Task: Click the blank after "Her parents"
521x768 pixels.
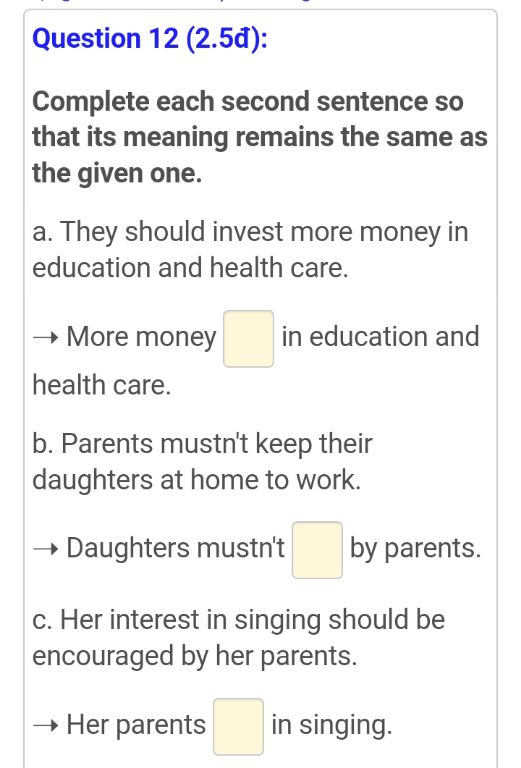Action: (x=238, y=726)
